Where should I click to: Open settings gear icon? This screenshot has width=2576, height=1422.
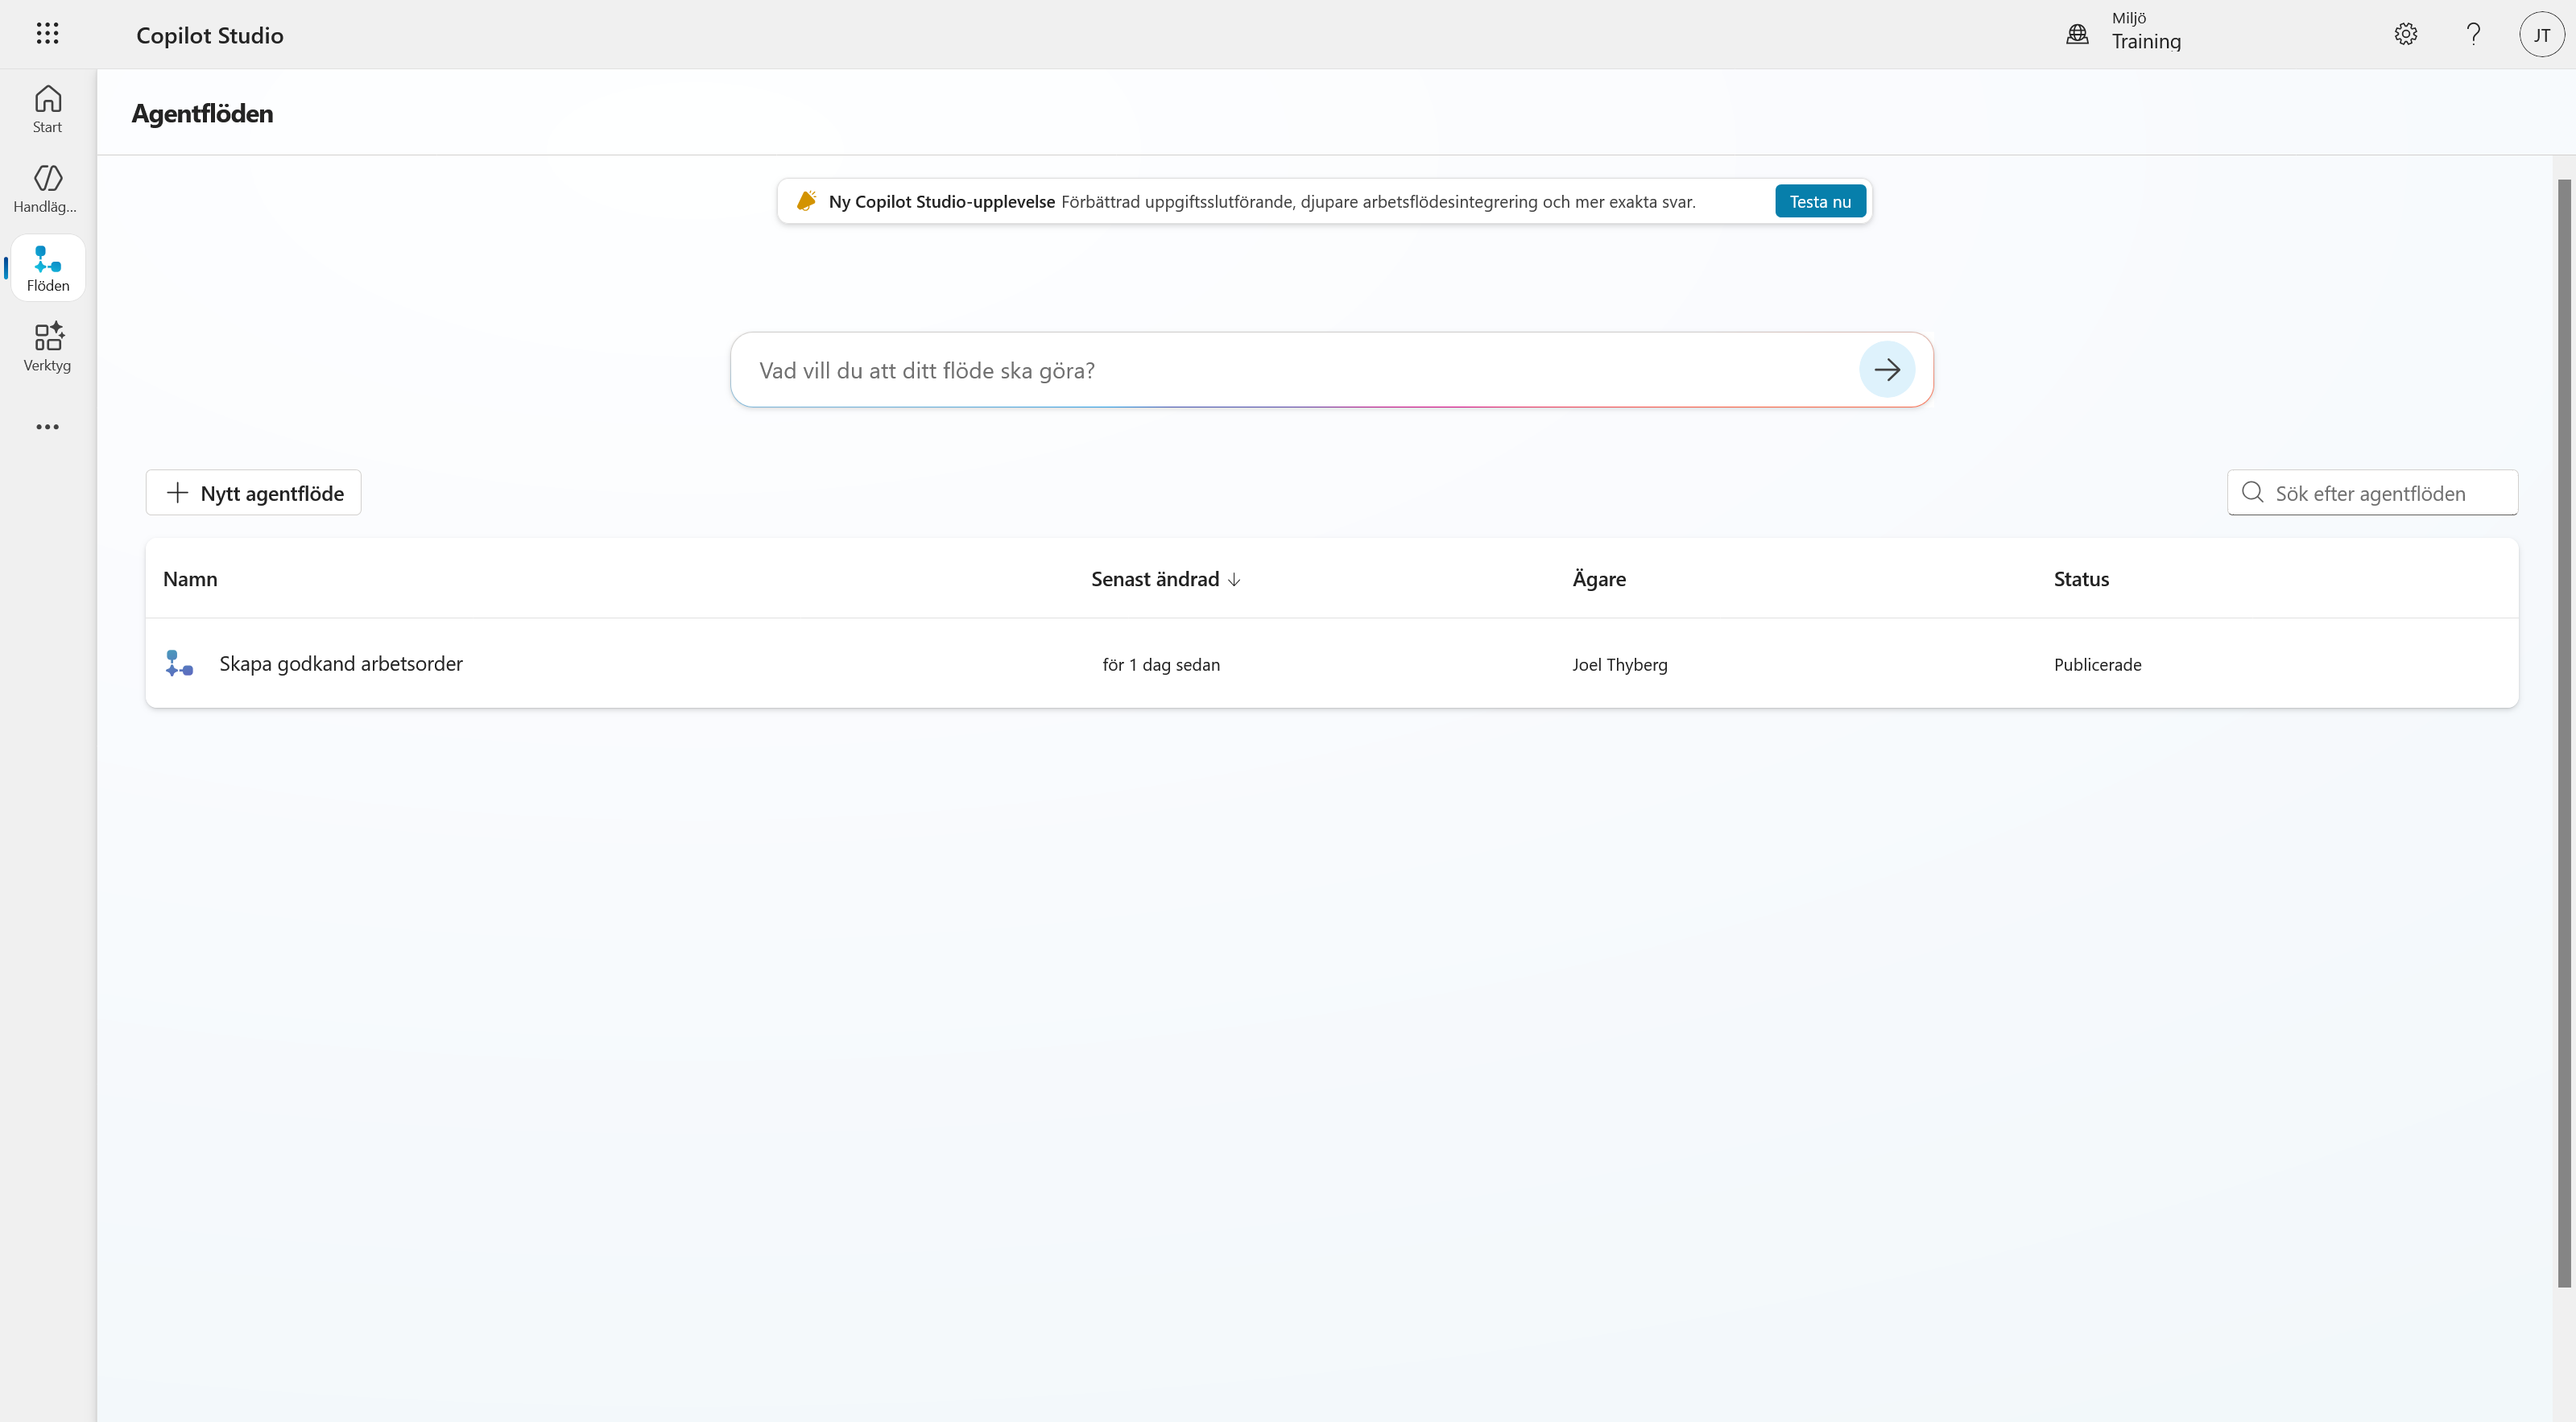coord(2405,34)
